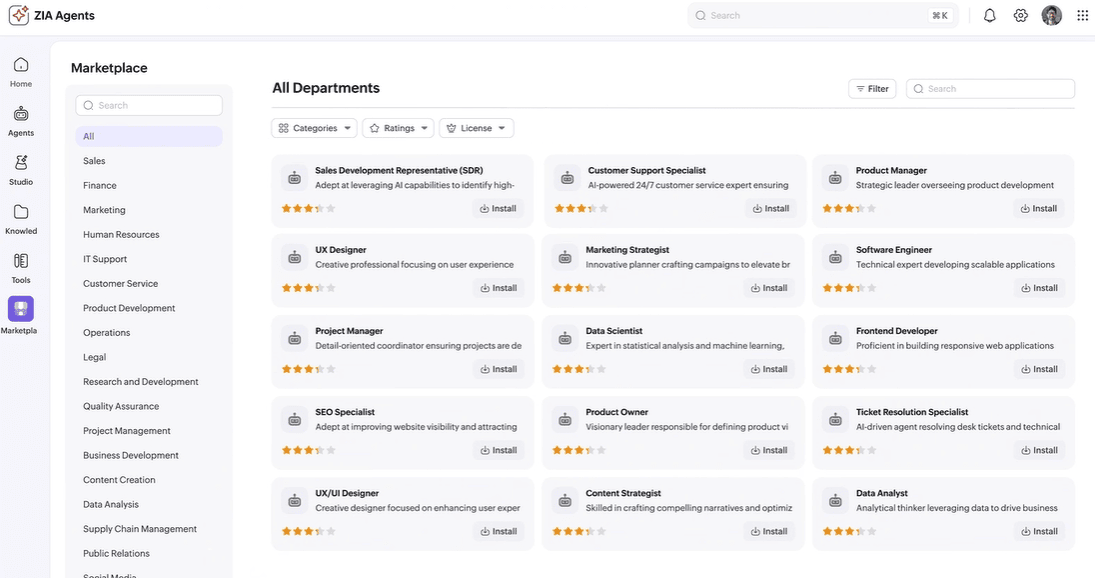This screenshot has height=578, width=1095.
Task: Expand the Categories dropdown
Action: (314, 128)
